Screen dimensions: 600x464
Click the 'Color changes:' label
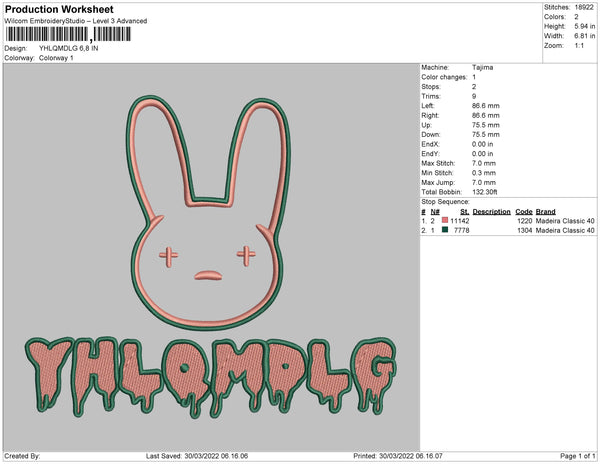(x=444, y=77)
